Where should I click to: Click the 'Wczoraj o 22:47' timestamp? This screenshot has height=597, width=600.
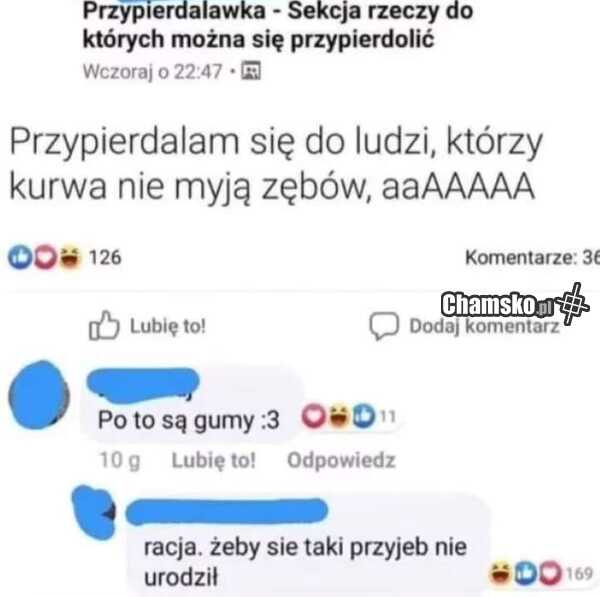tap(152, 71)
